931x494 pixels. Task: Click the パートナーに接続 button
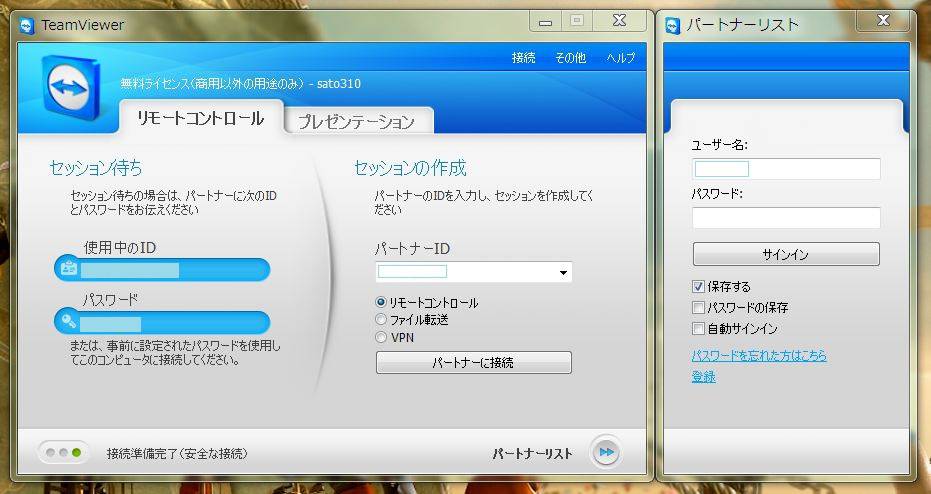474,362
